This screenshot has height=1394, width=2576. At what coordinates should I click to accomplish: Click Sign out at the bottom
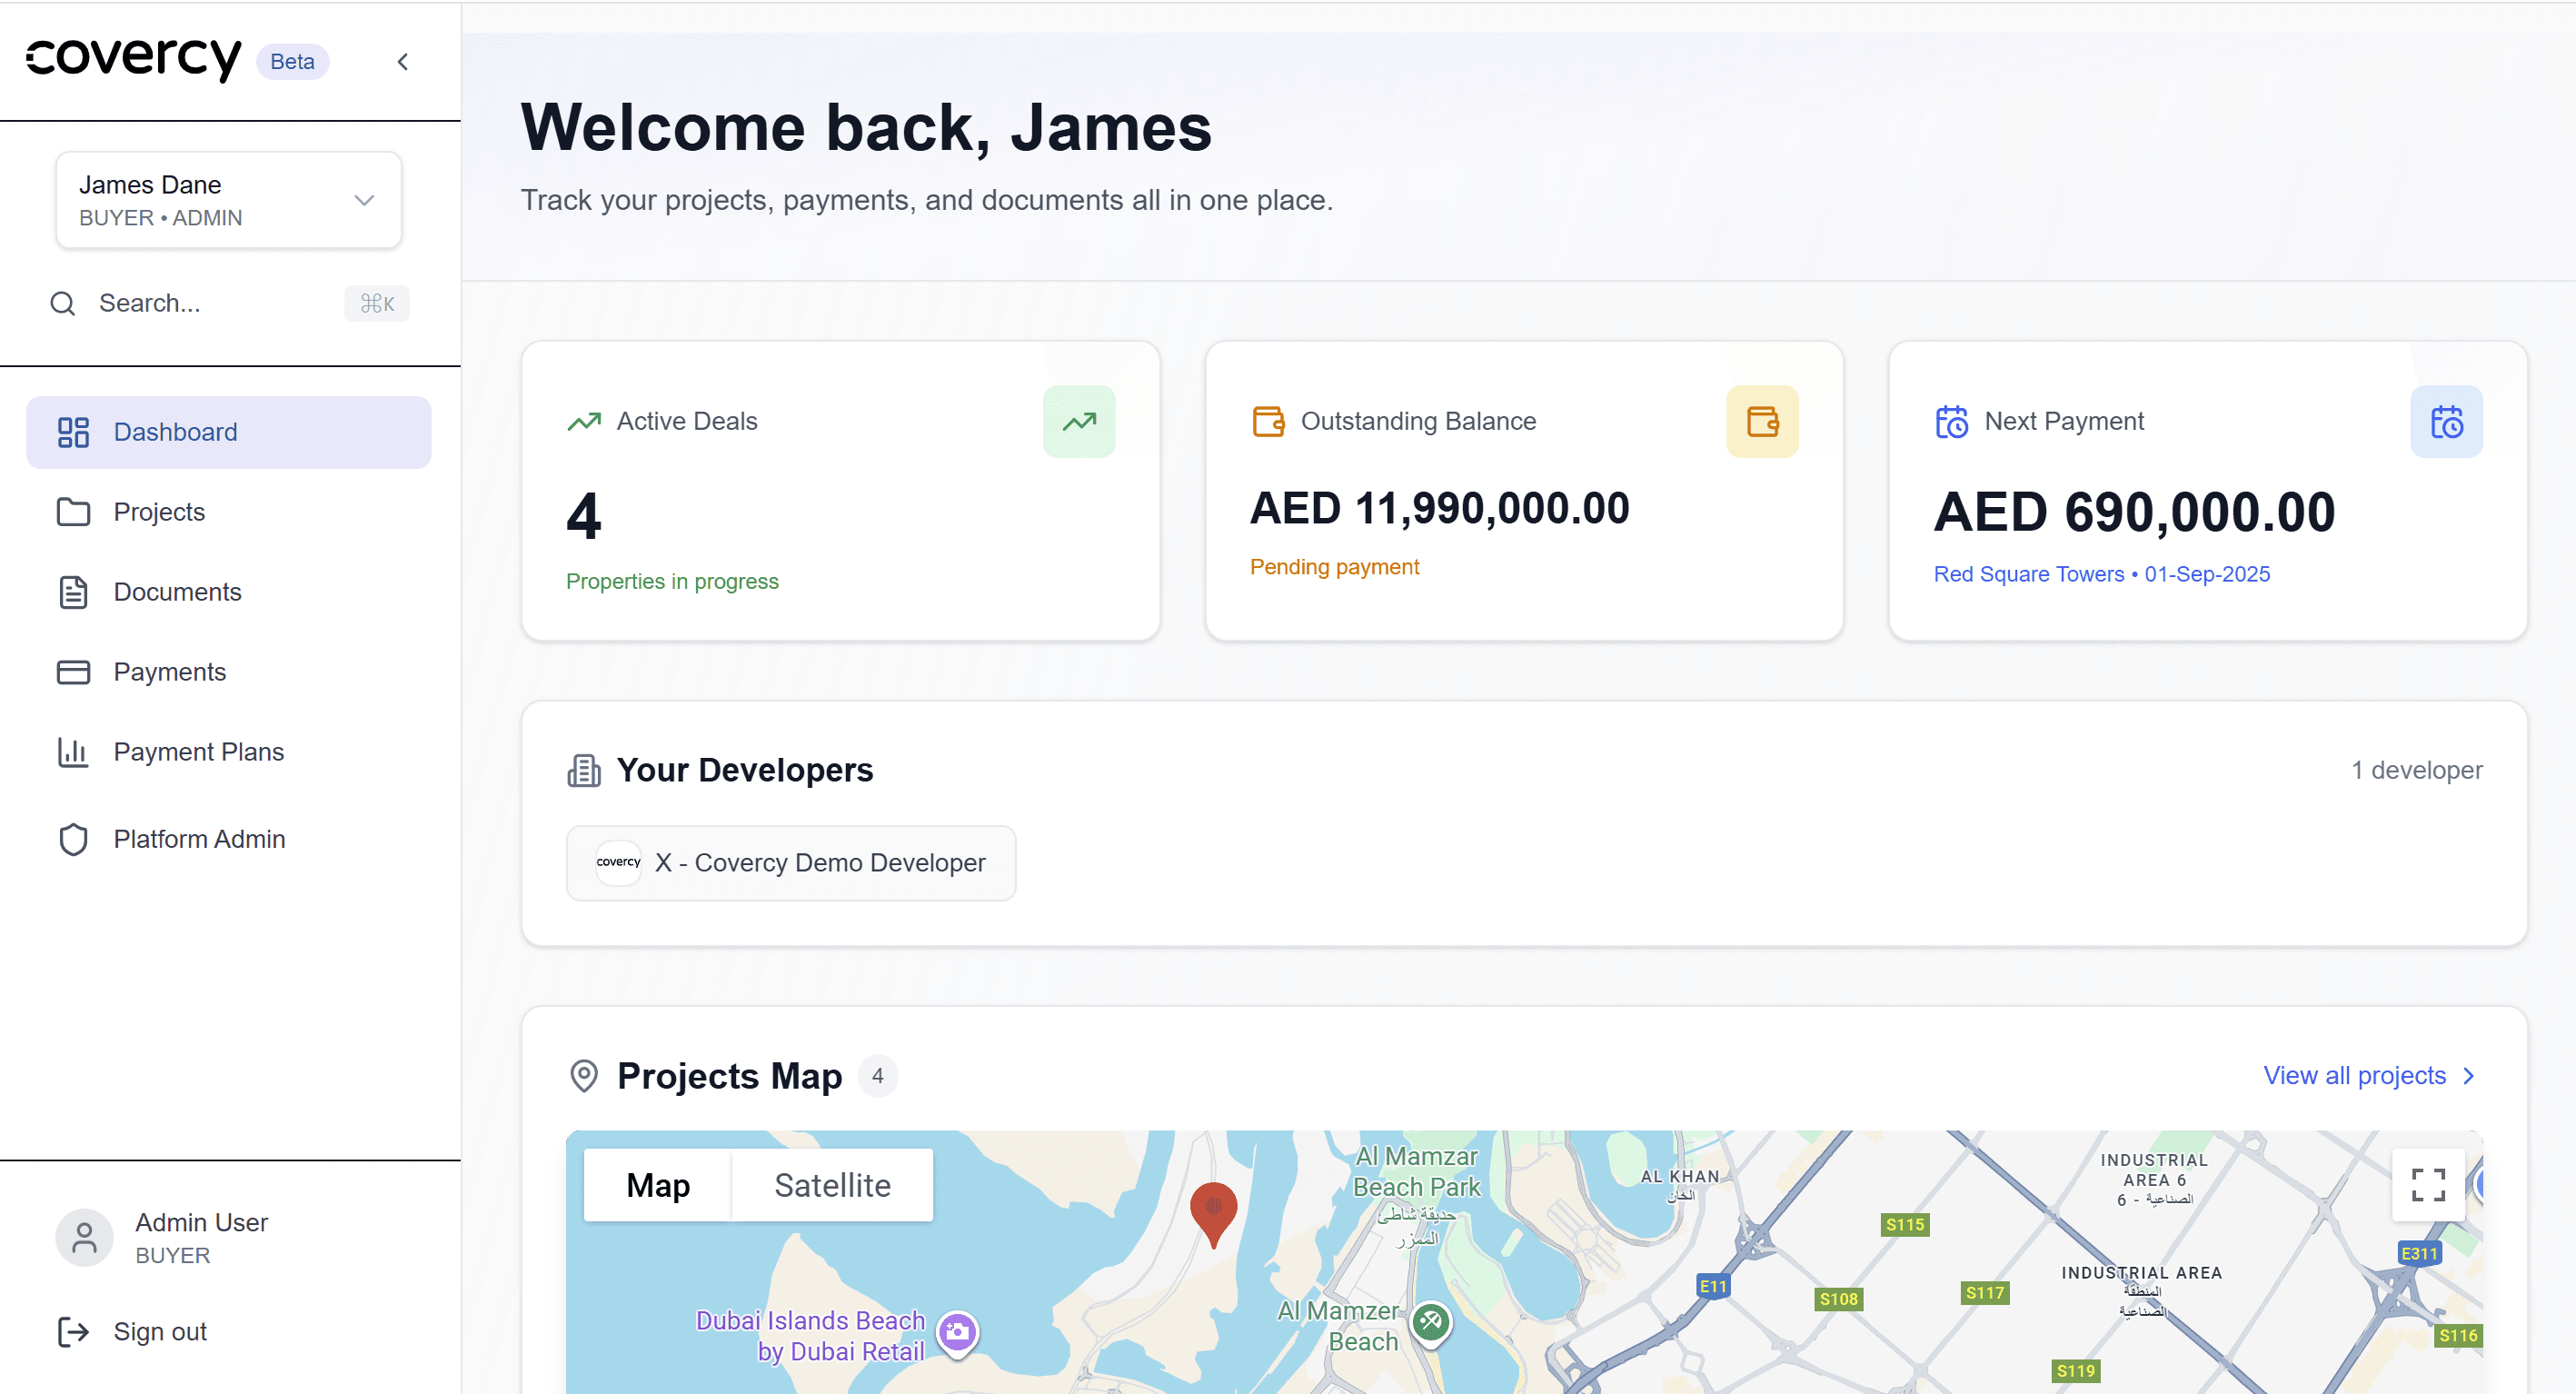[159, 1331]
